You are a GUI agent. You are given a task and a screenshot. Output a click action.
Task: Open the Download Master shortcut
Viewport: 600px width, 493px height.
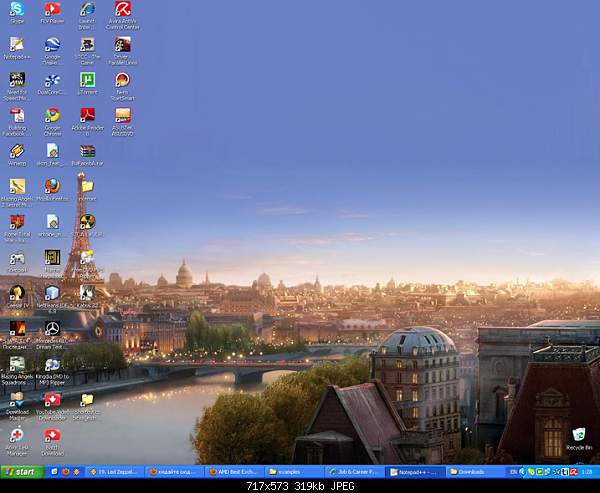tap(17, 400)
